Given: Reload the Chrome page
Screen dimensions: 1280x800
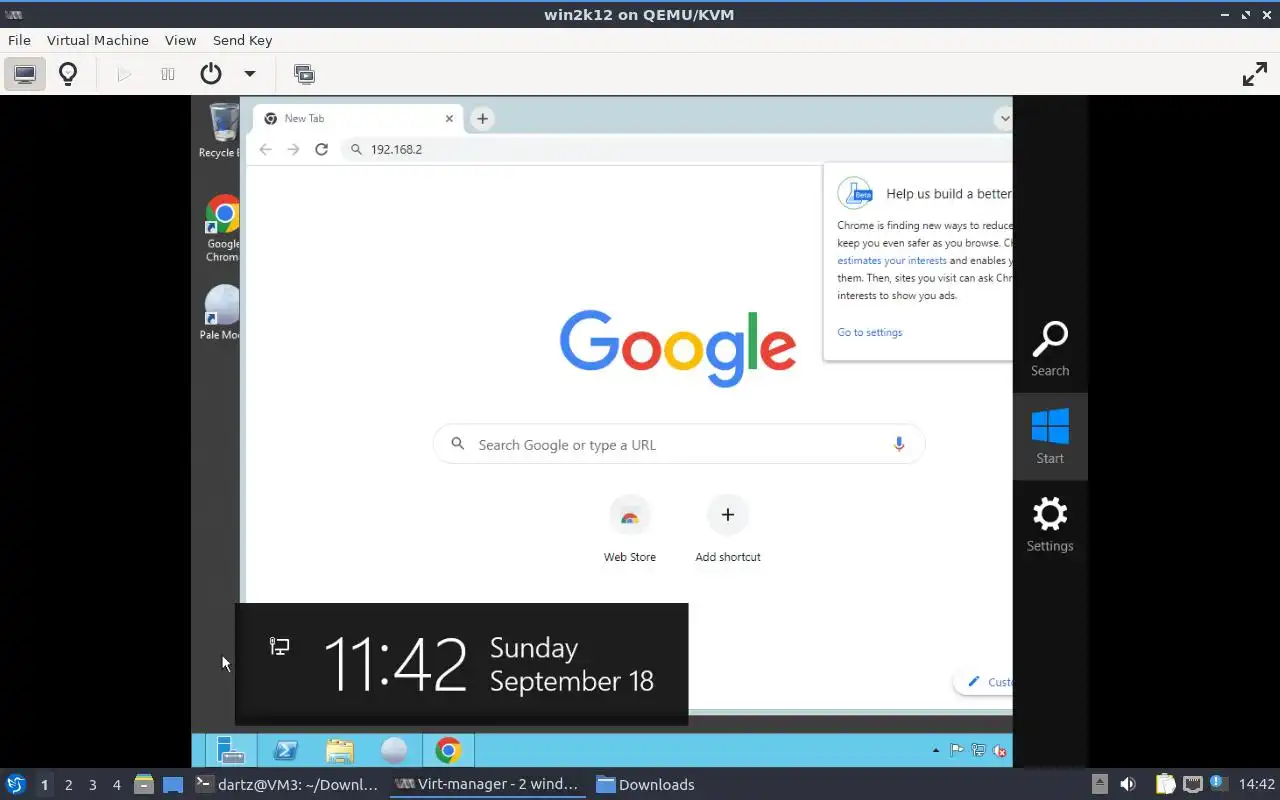Looking at the screenshot, I should pyautogui.click(x=321, y=149).
